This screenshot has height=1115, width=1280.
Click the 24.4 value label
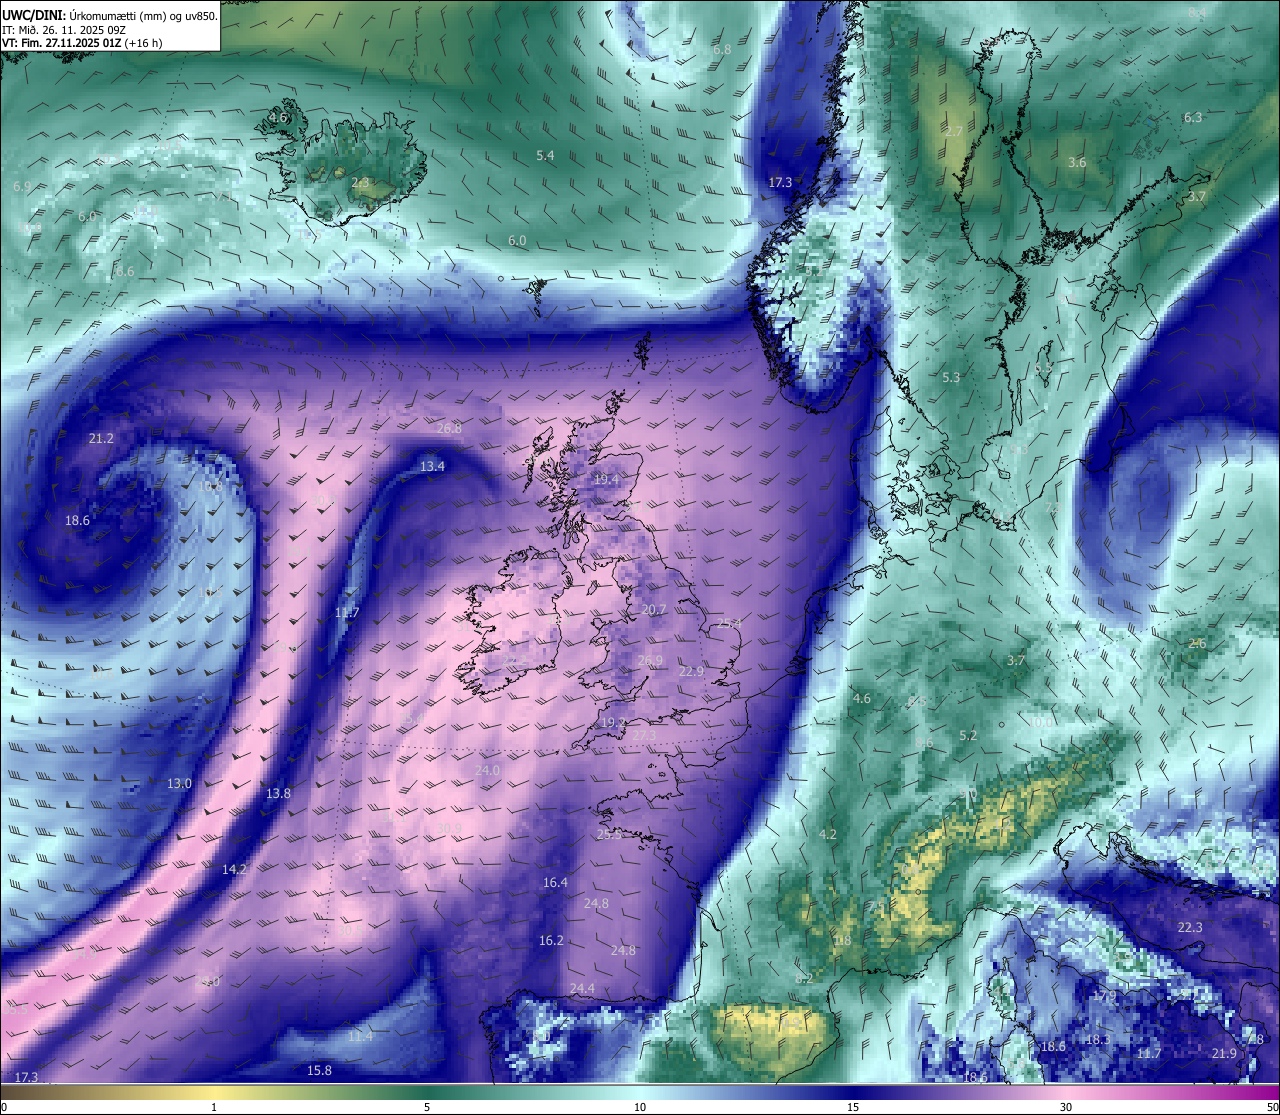pyautogui.click(x=582, y=989)
